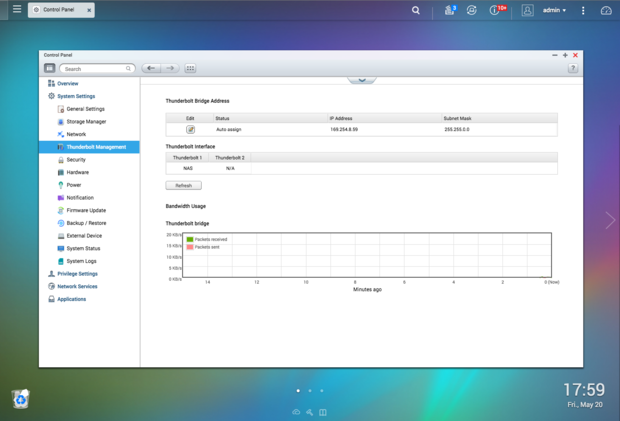Expand the admin account dropdown
Viewport: 620px width, 421px height.
coord(554,10)
